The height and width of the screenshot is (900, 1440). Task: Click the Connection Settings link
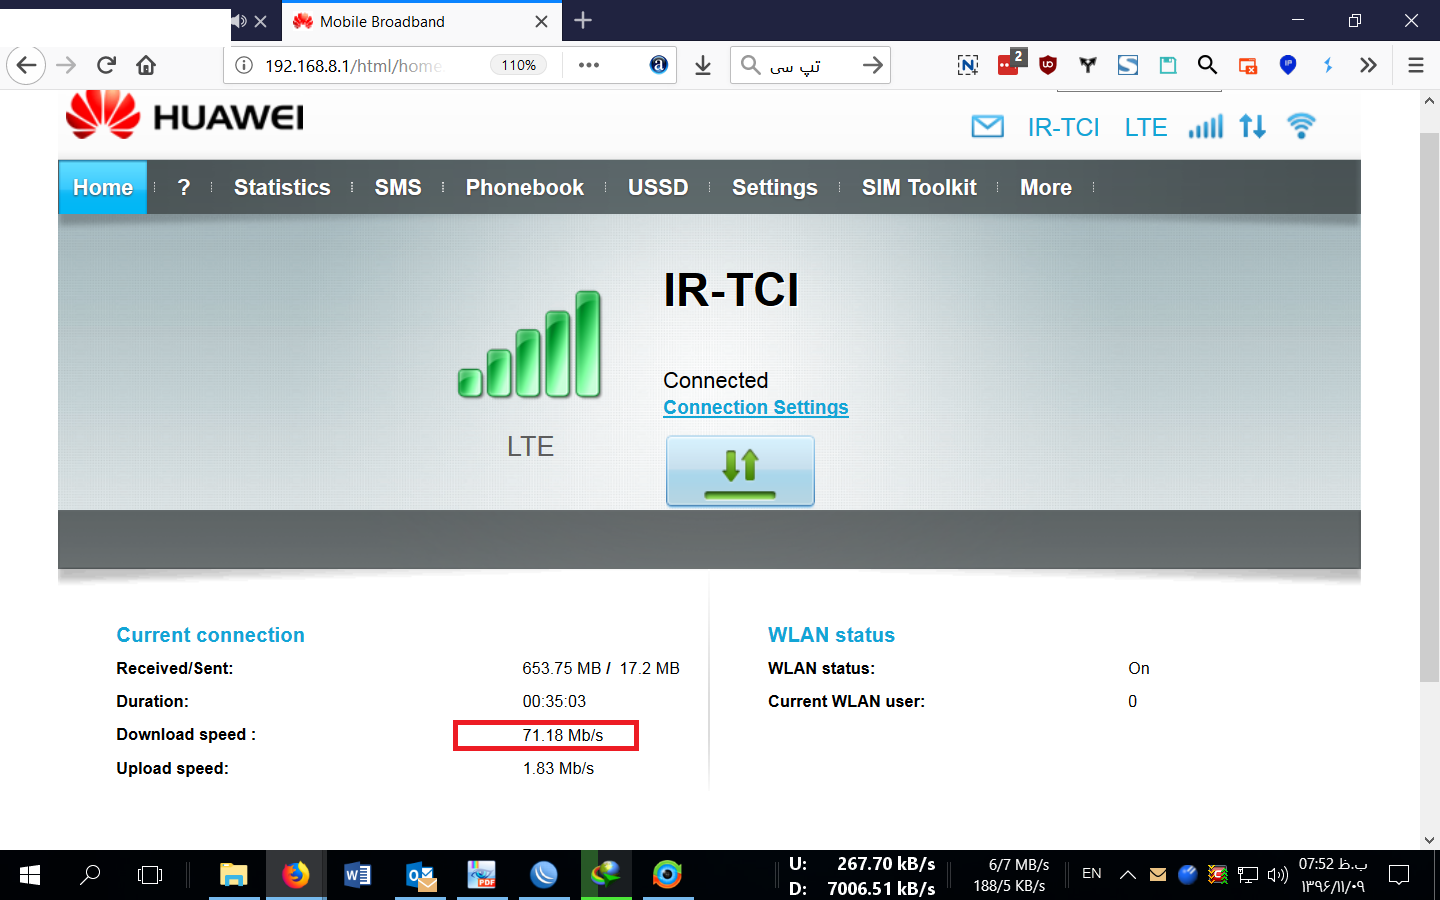click(756, 407)
